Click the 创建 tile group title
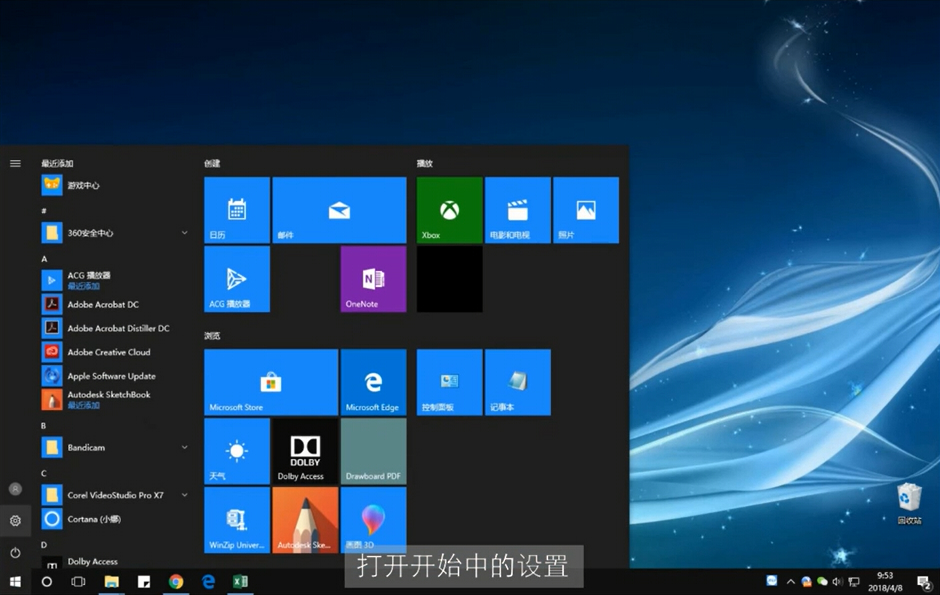 (212, 164)
